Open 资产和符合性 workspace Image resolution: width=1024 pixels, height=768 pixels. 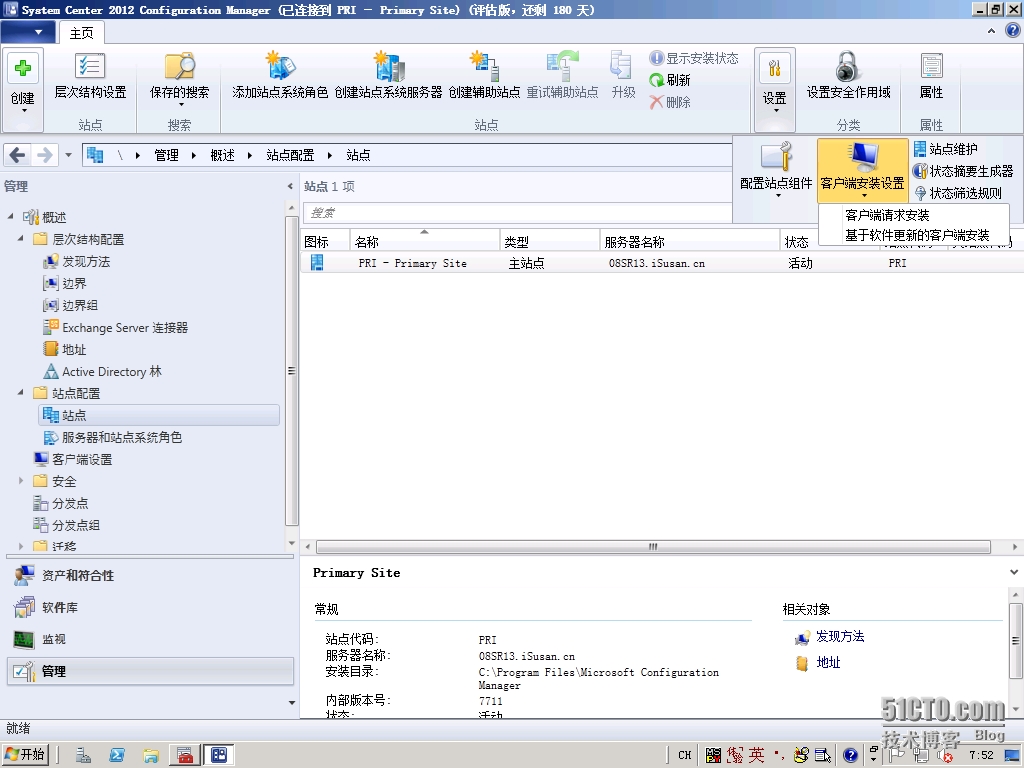(150, 575)
